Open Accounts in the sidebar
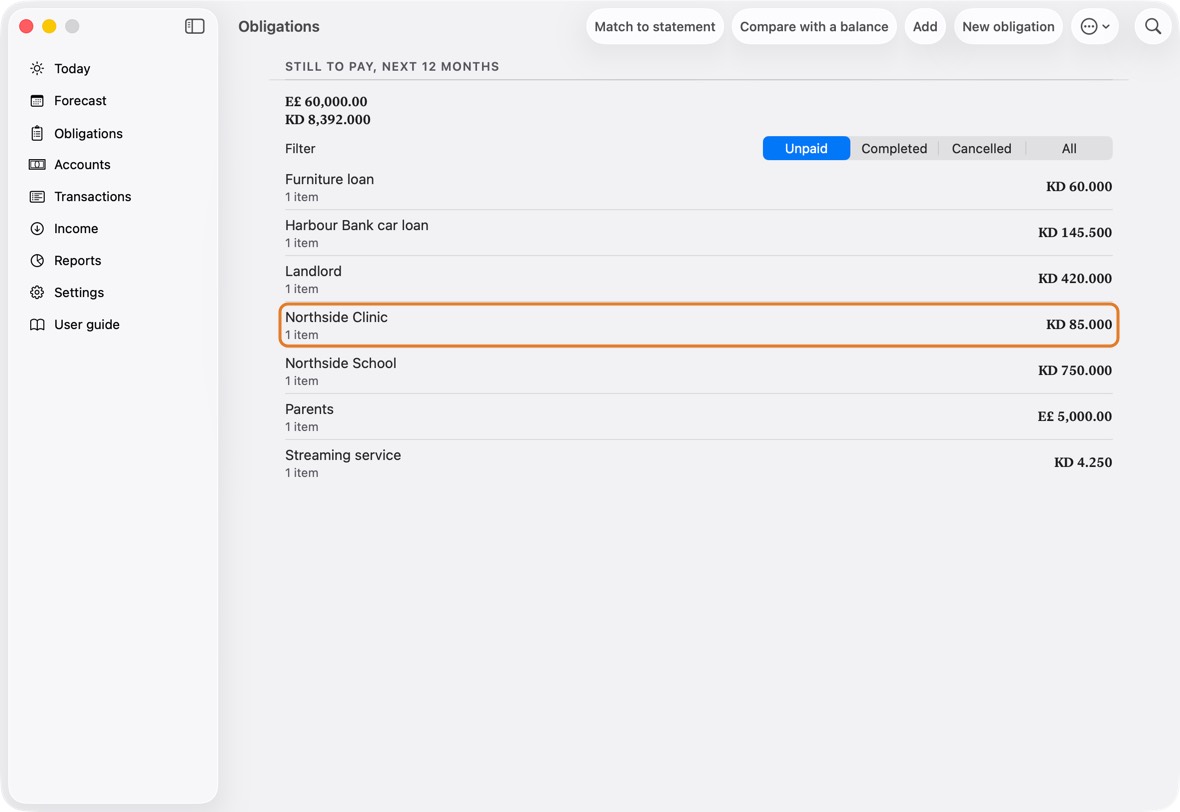 pos(82,165)
